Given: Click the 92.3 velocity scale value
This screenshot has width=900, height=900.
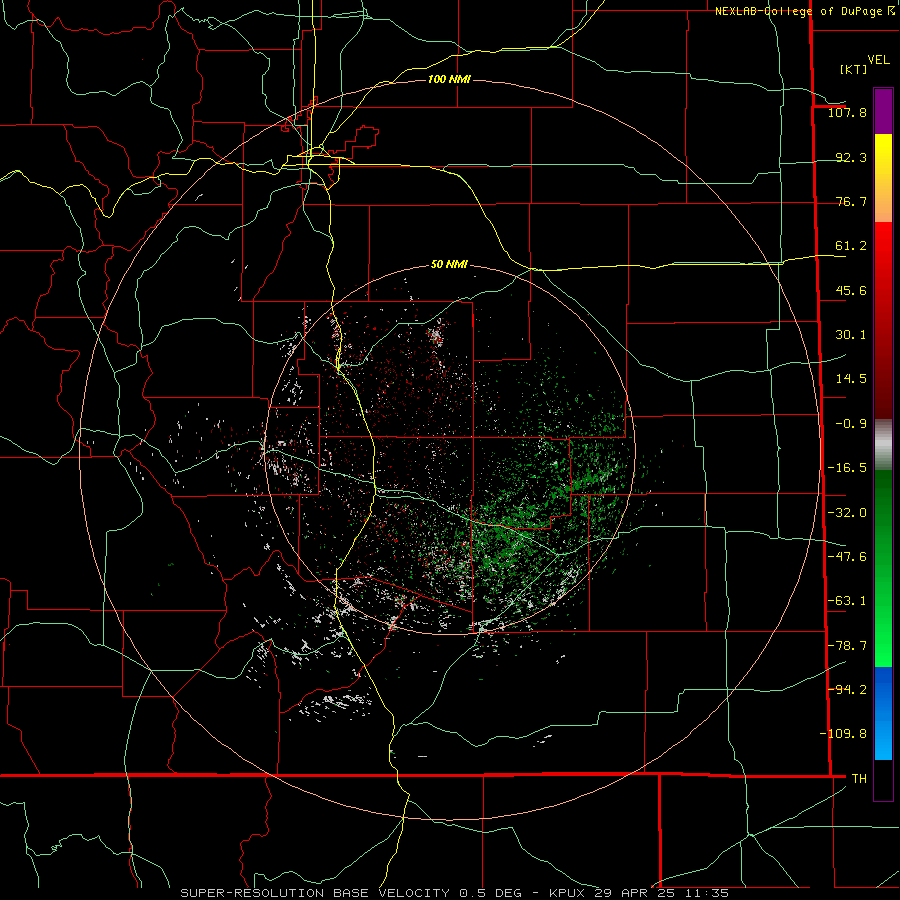Looking at the screenshot, I should tap(851, 157).
